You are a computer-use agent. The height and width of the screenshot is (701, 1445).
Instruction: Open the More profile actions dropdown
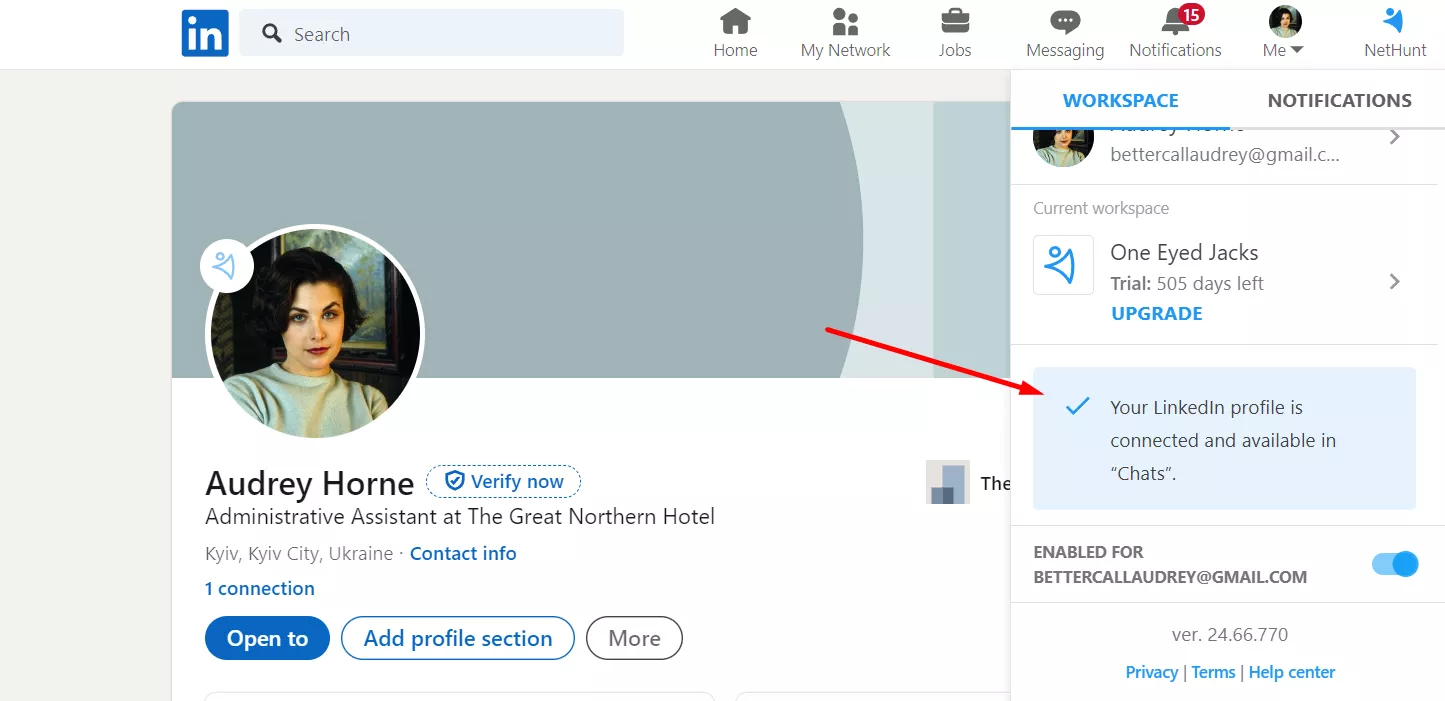pyautogui.click(x=634, y=638)
